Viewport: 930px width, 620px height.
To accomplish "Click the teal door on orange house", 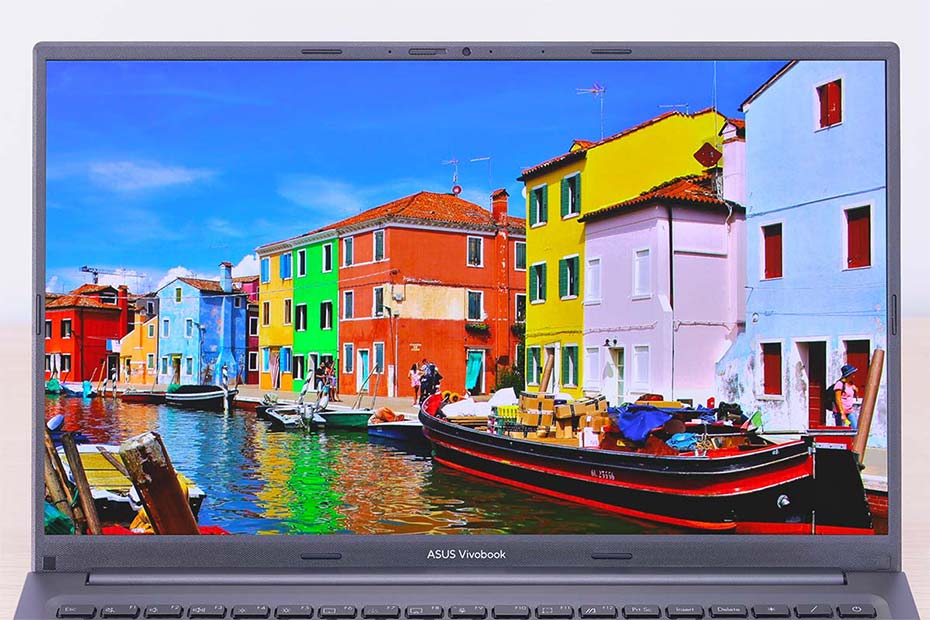I will (474, 370).
